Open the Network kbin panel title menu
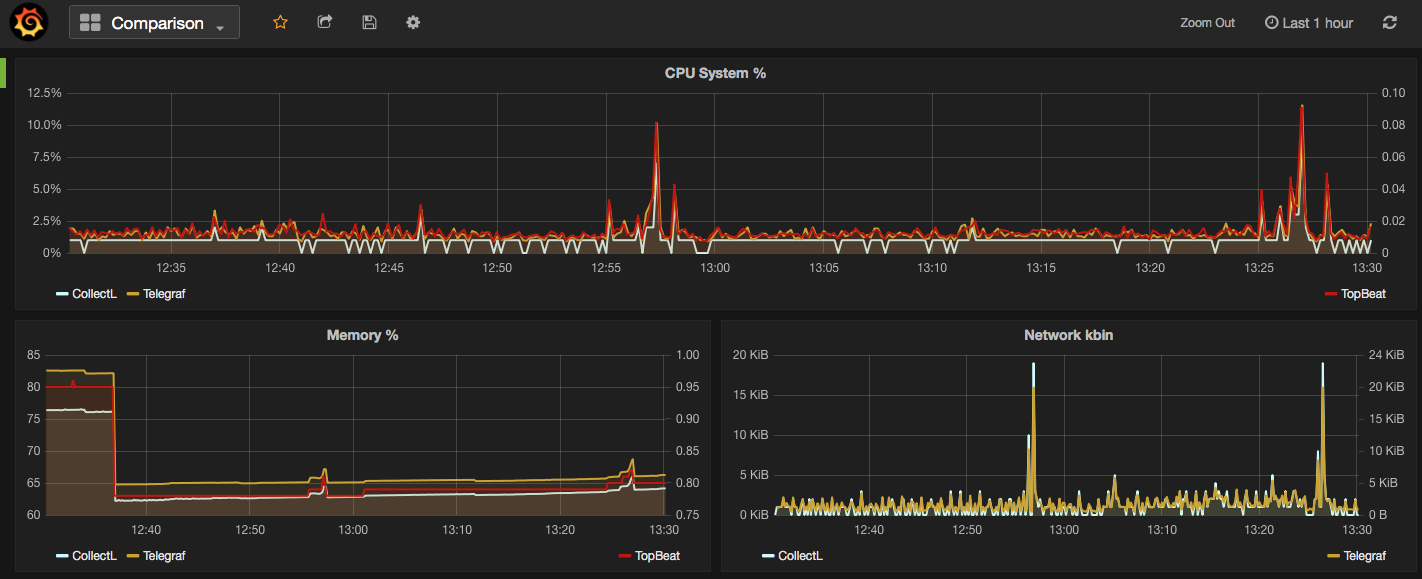 coord(1068,335)
